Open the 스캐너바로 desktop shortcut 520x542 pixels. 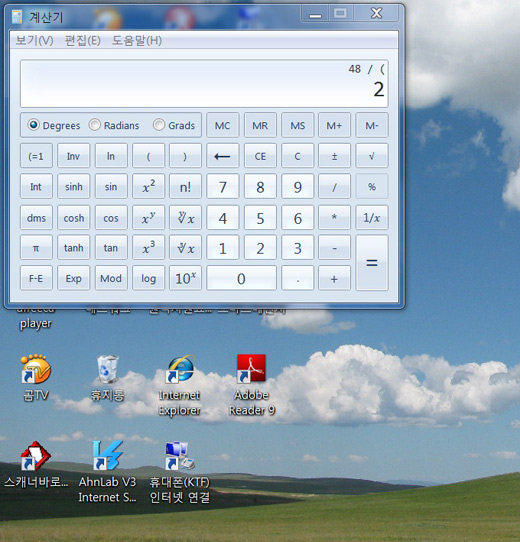[36, 465]
